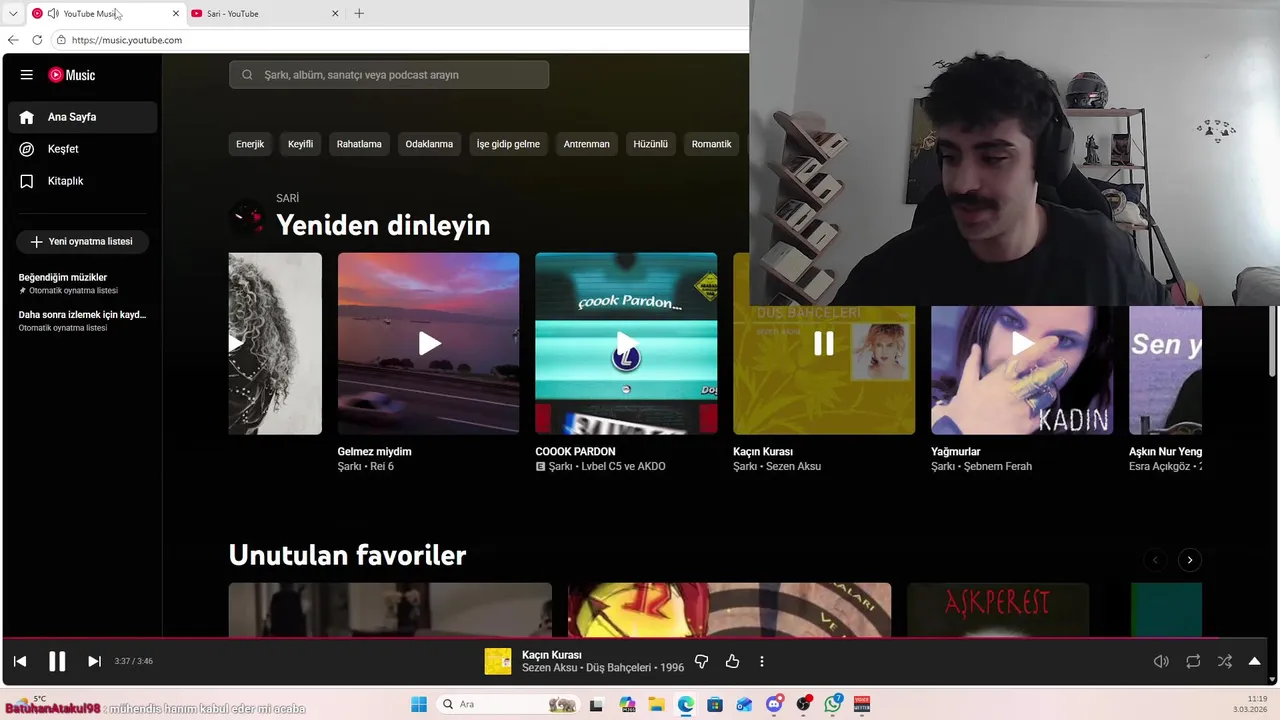Play Yağmurlar thumbnail
This screenshot has width=1280, height=720.
1022,343
